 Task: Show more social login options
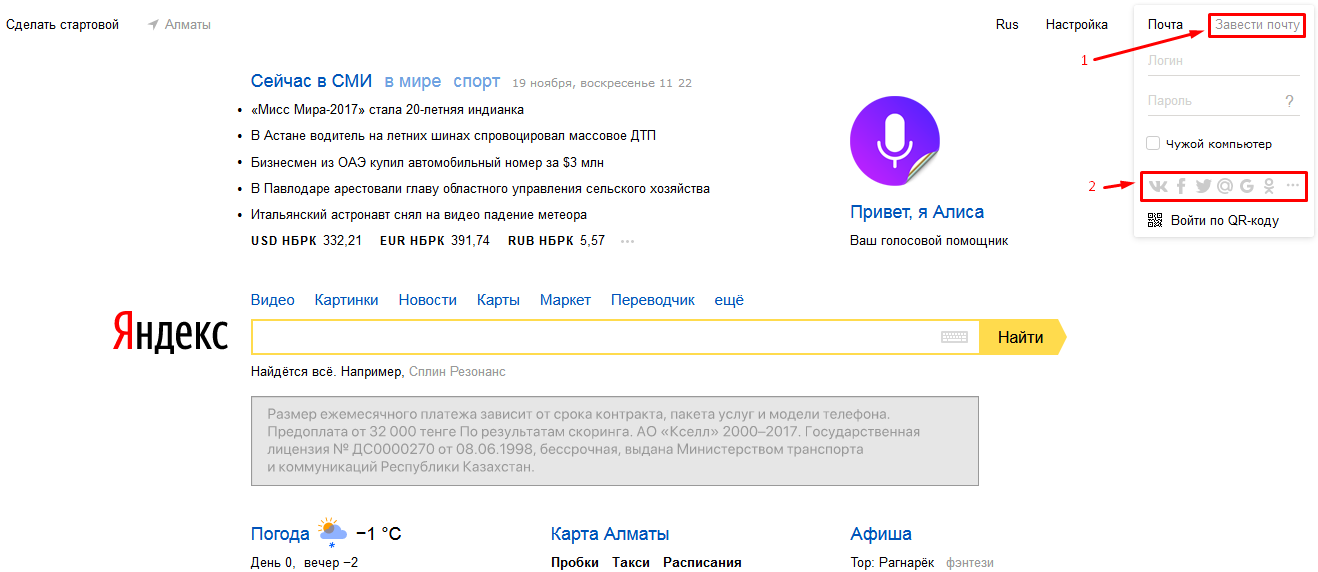(x=1293, y=185)
